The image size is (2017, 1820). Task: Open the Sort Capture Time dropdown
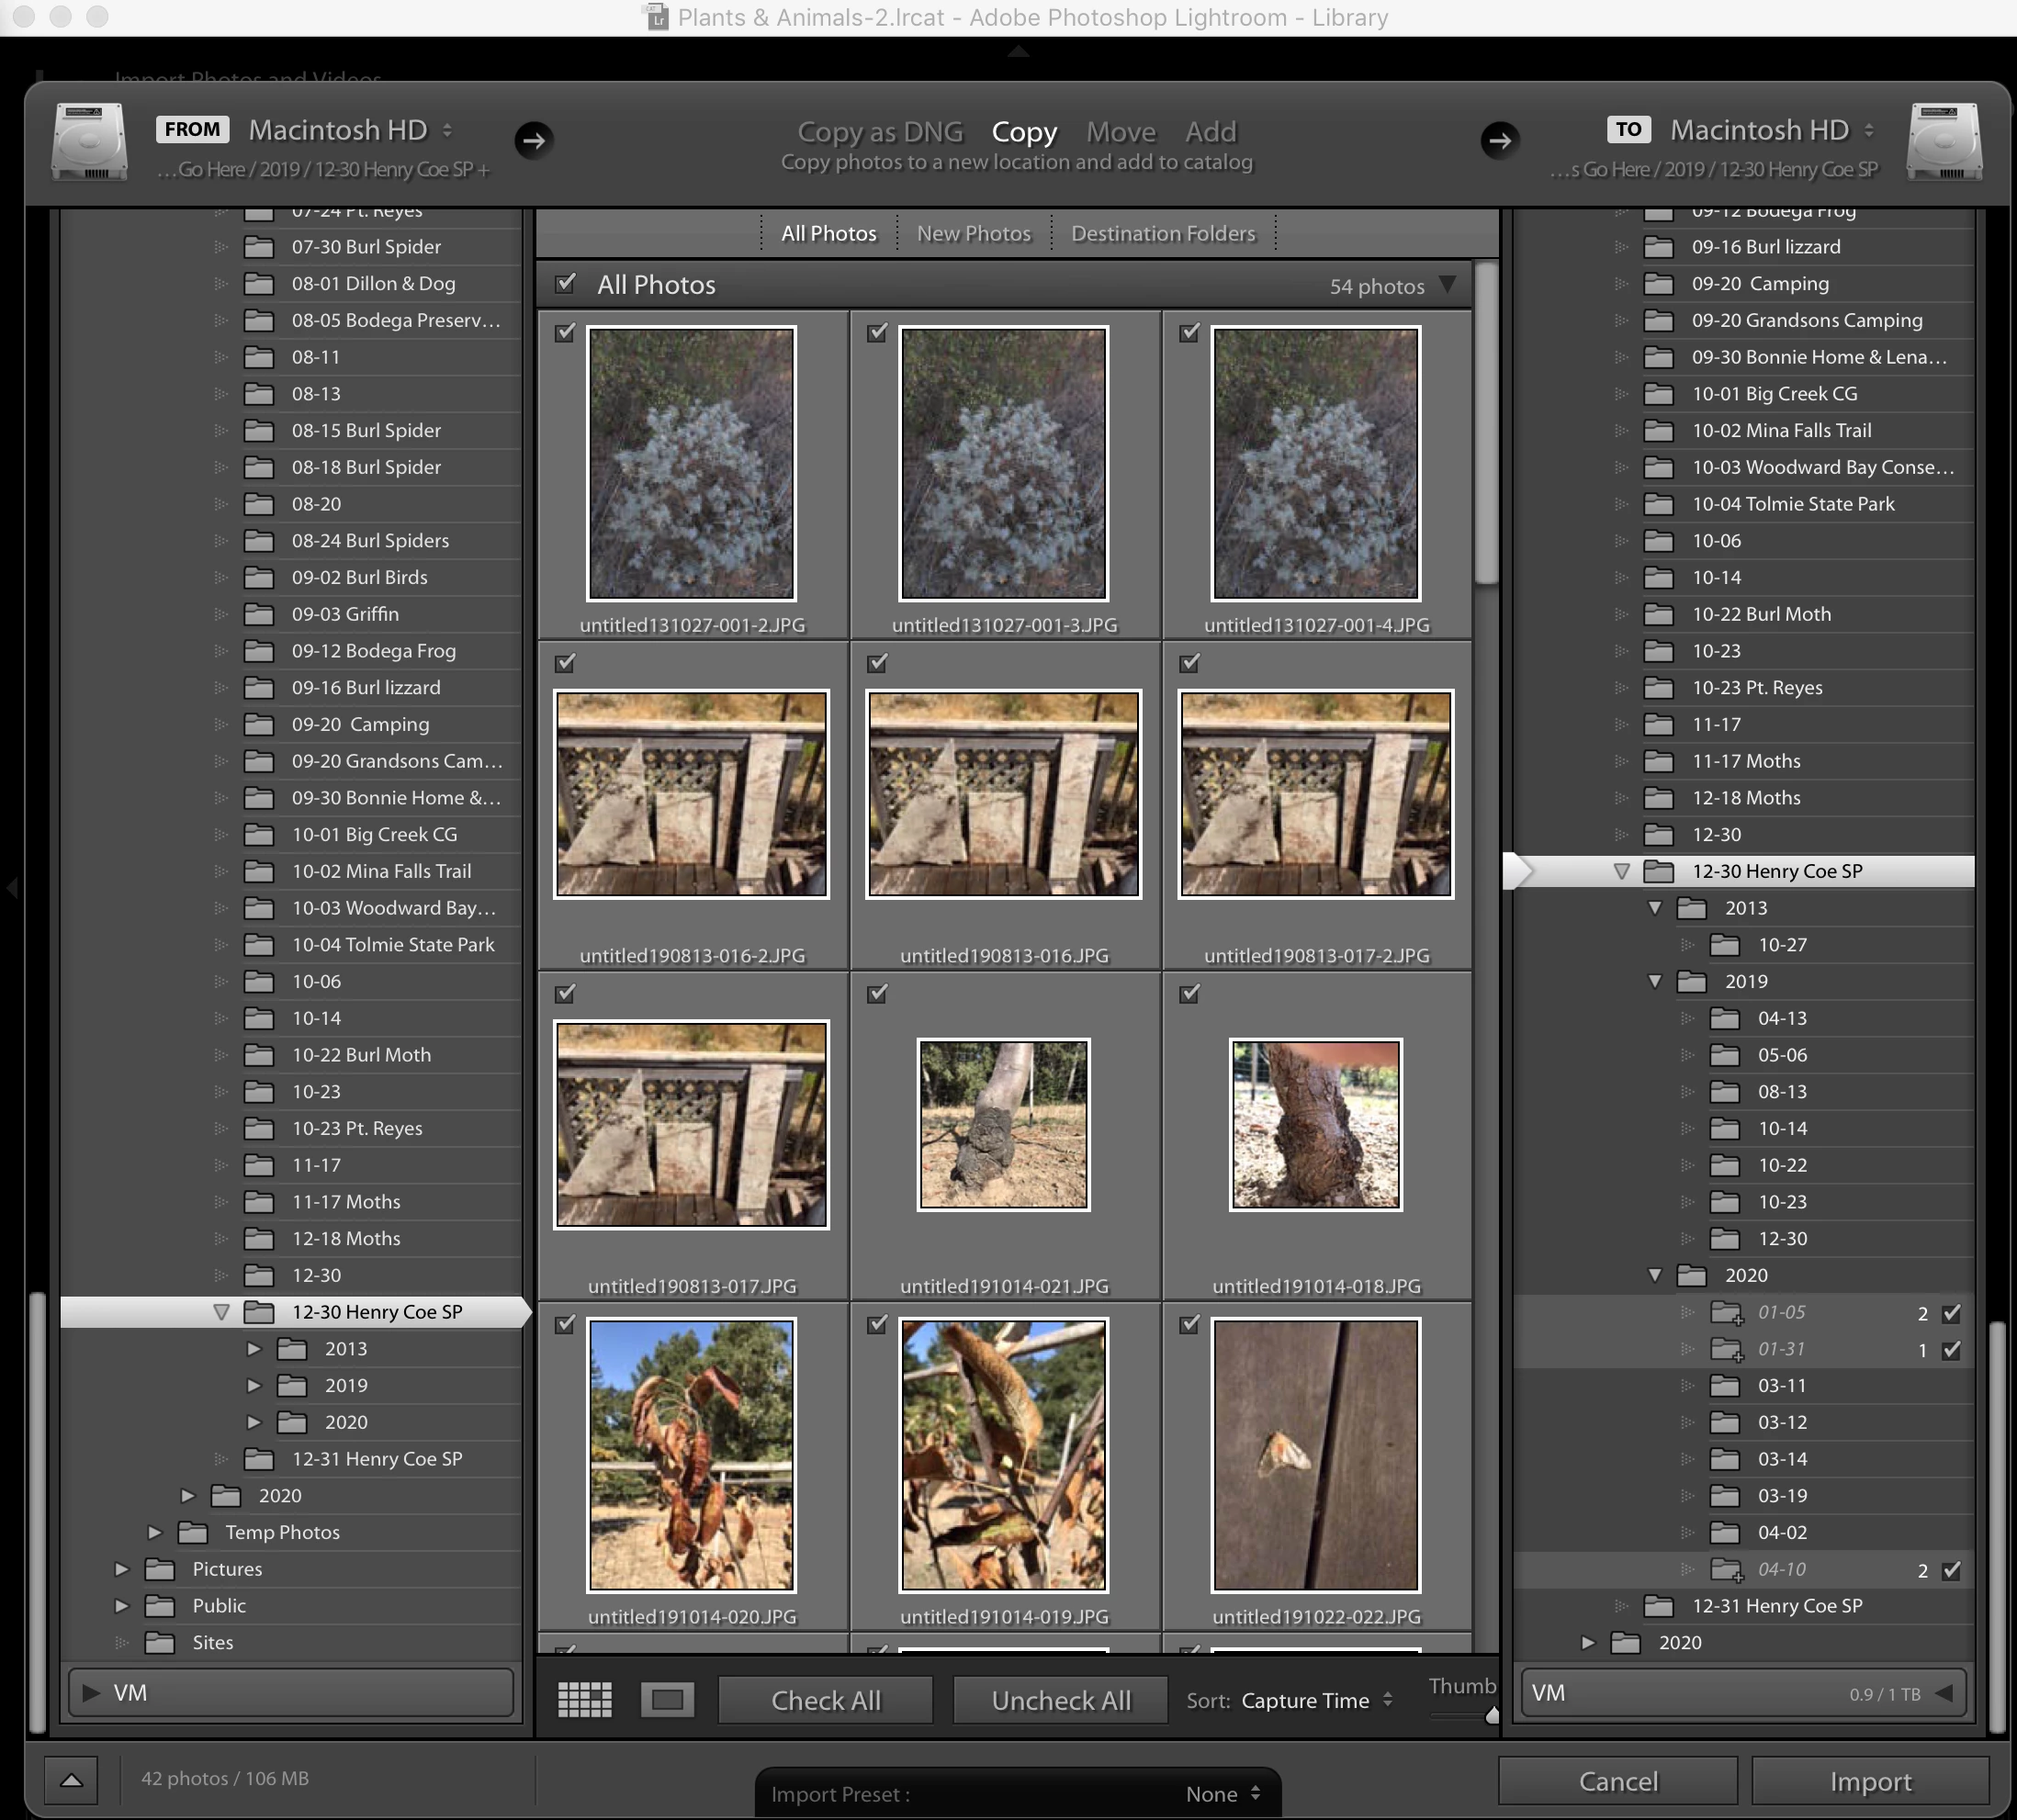(1316, 1700)
